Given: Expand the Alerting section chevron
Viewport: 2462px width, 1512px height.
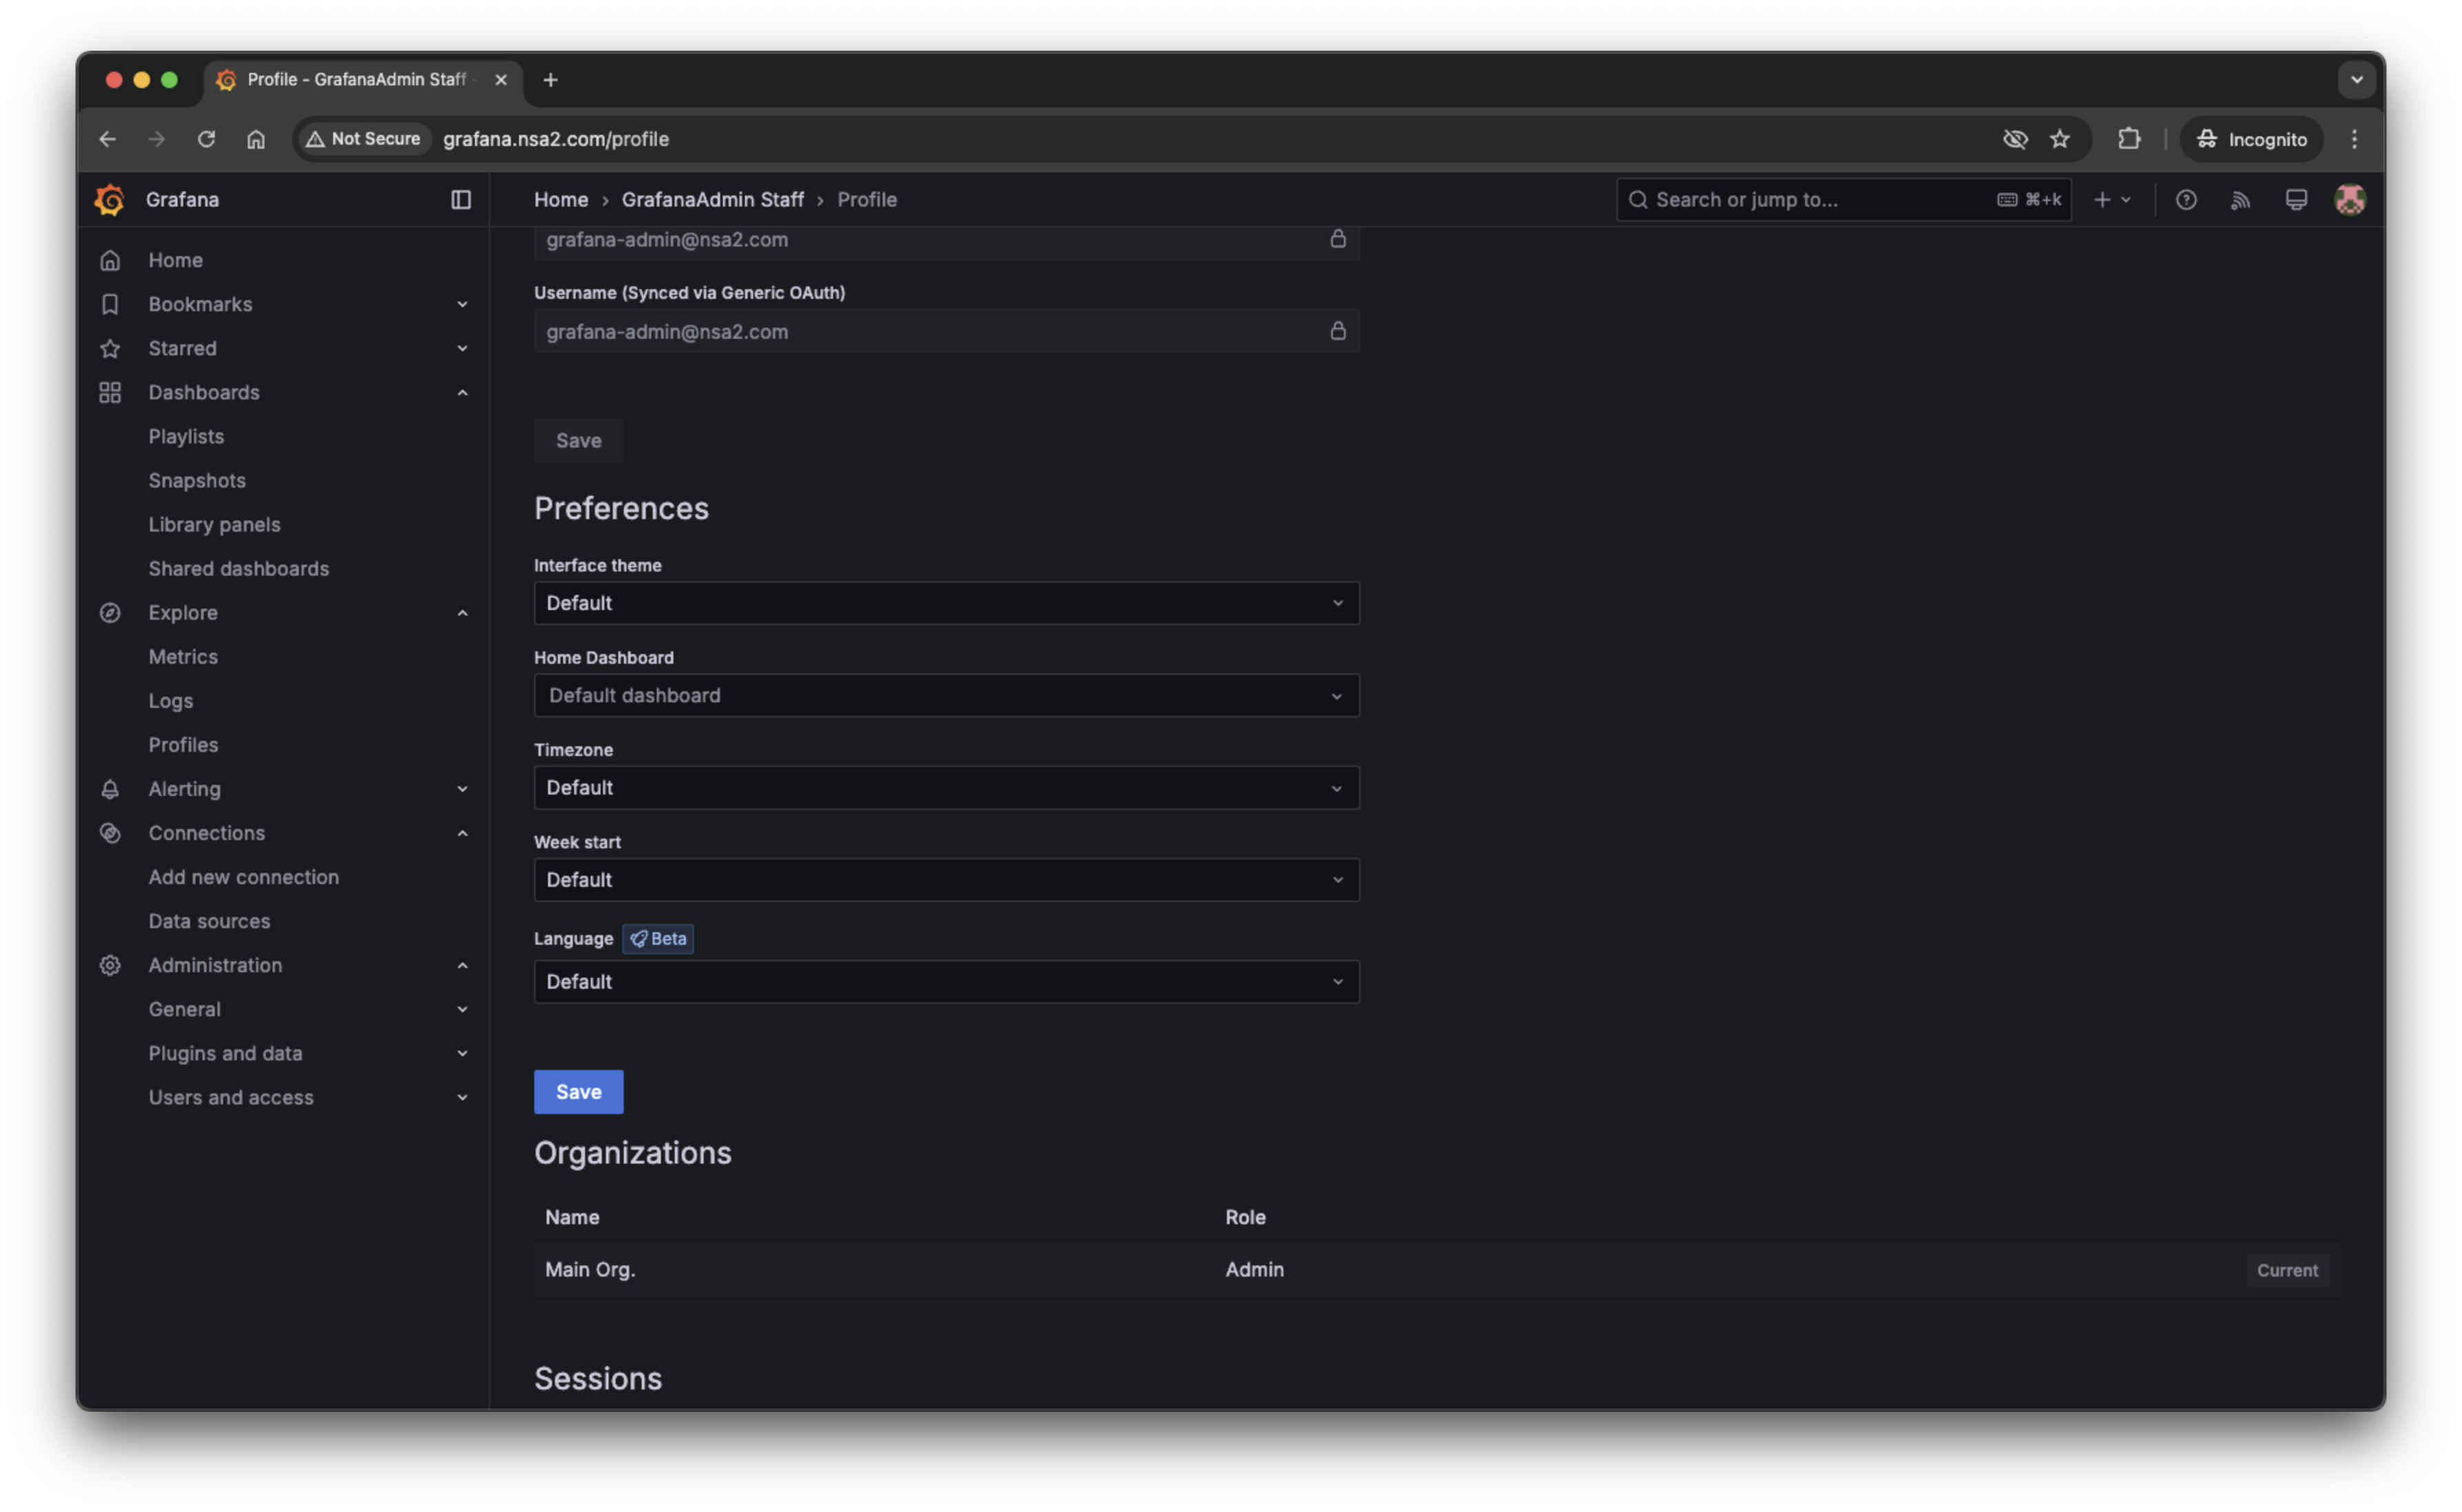Looking at the screenshot, I should 462,789.
